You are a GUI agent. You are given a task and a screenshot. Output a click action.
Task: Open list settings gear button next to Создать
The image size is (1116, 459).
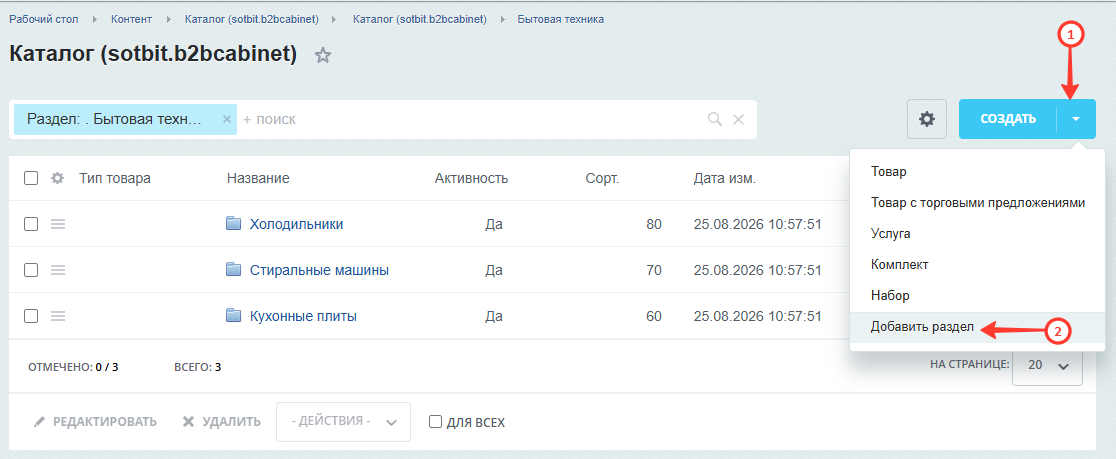coord(927,119)
